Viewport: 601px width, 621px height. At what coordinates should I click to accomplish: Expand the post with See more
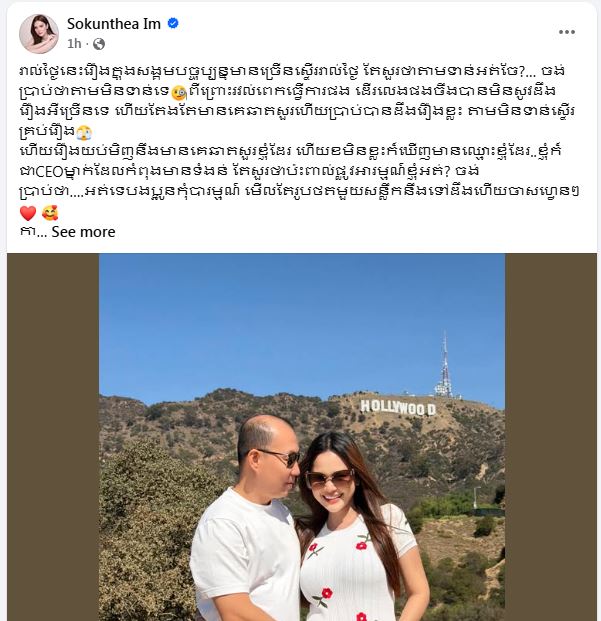click(83, 232)
